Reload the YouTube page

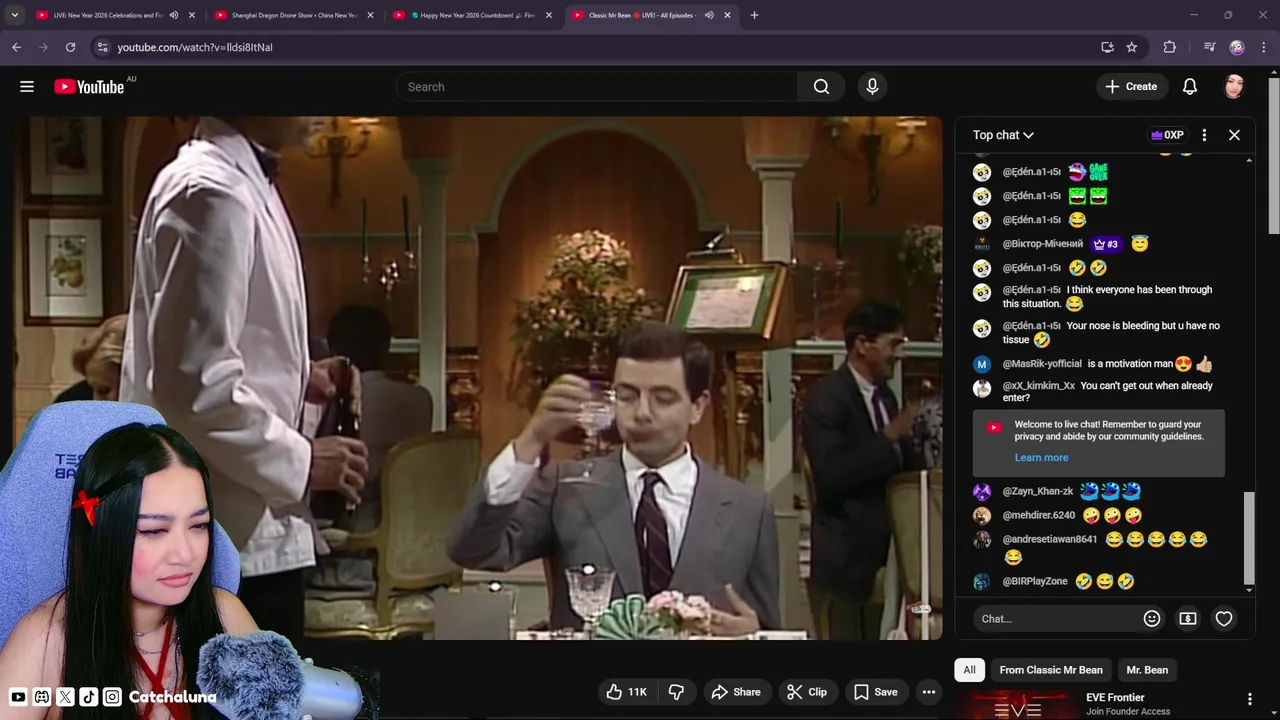coord(70,47)
